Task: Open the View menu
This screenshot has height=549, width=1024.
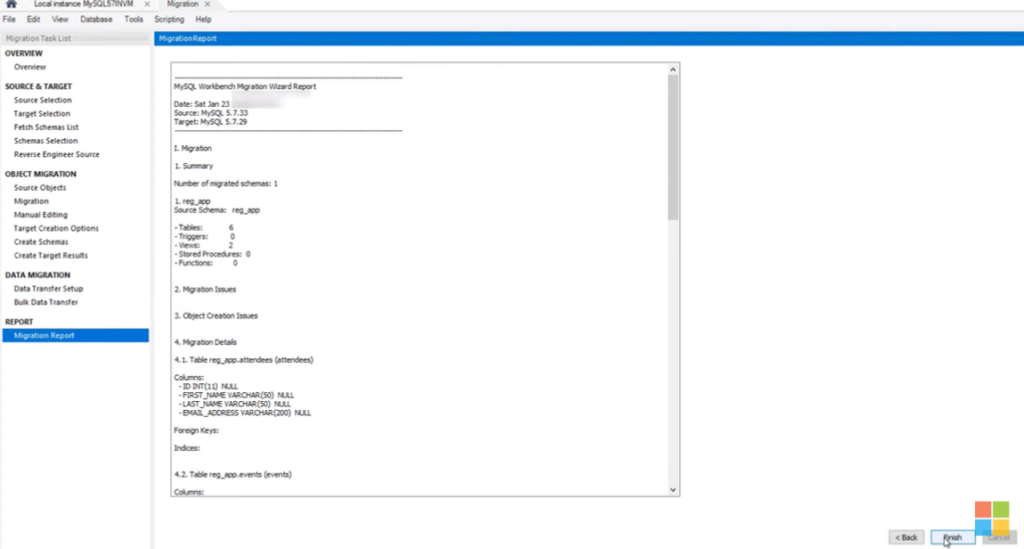Action: (x=60, y=20)
